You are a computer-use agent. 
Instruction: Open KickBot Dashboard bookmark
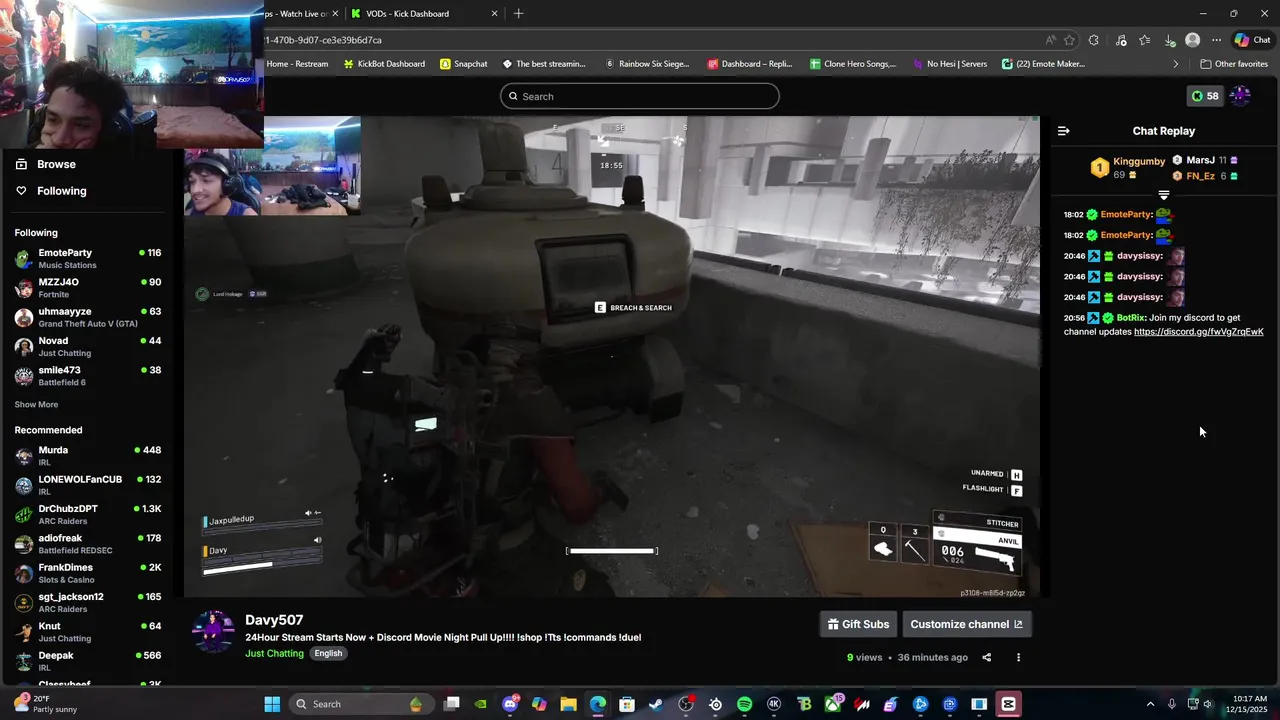(x=384, y=64)
